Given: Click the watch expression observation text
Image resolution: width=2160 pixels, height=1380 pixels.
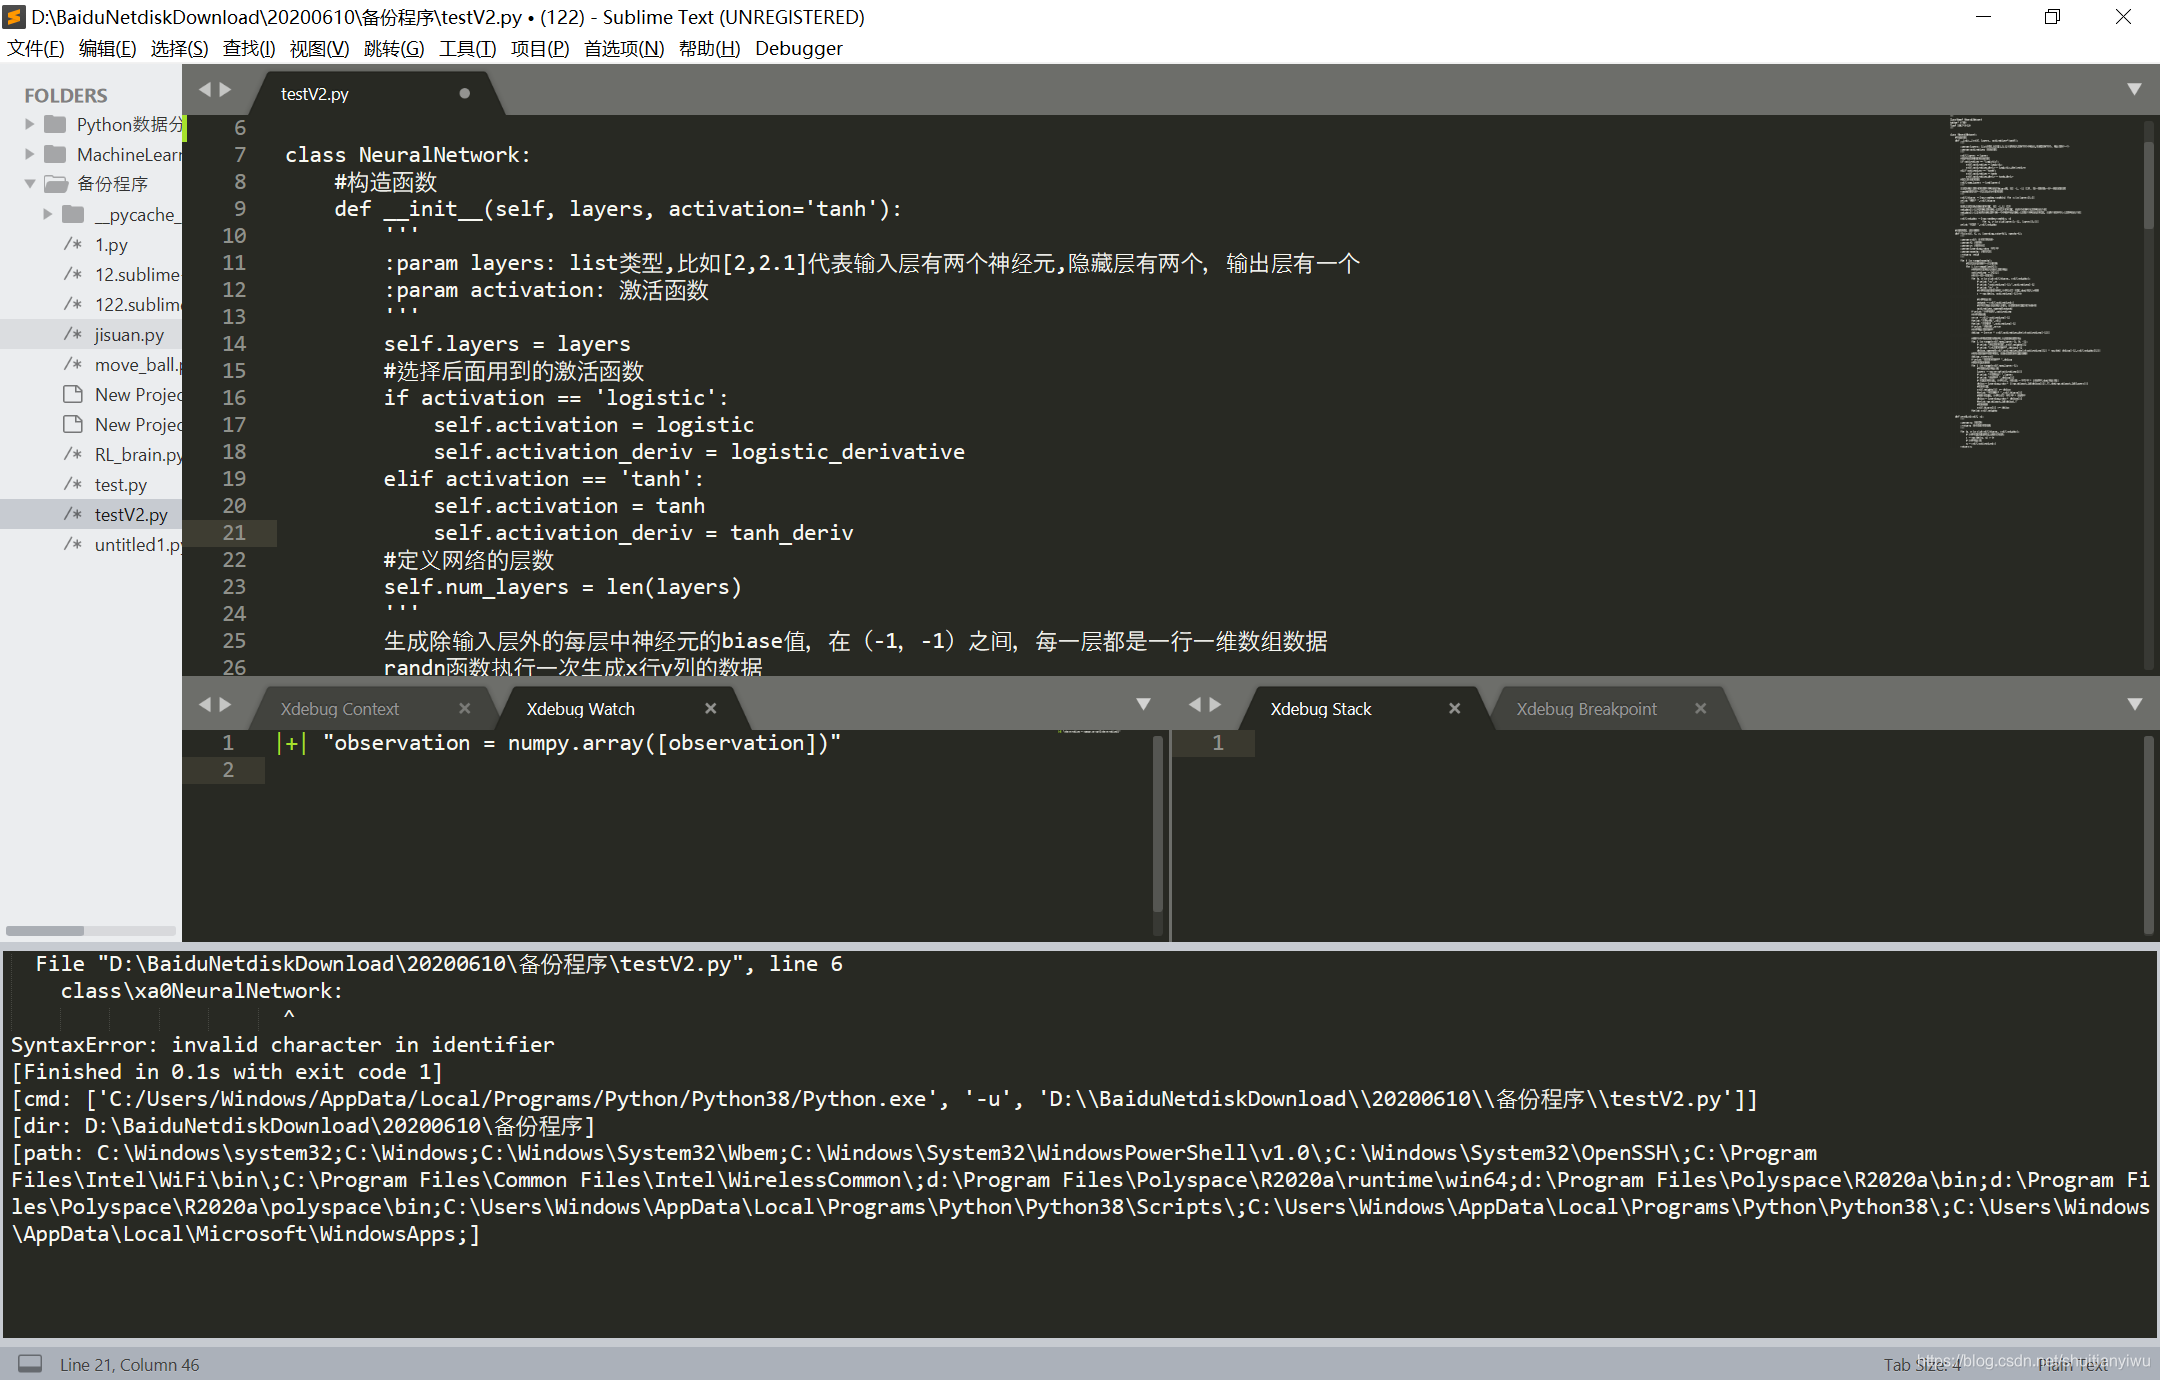Looking at the screenshot, I should (x=582, y=743).
